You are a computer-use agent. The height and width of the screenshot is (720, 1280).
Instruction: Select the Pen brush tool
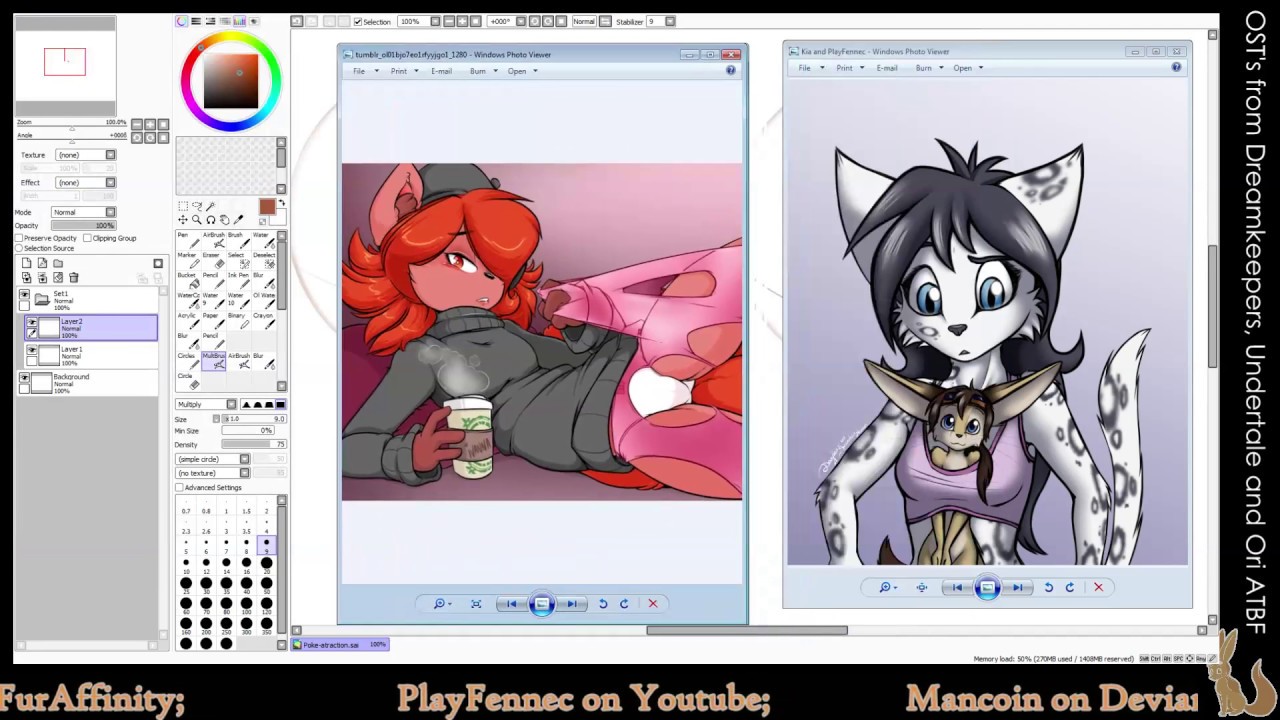[x=189, y=241]
